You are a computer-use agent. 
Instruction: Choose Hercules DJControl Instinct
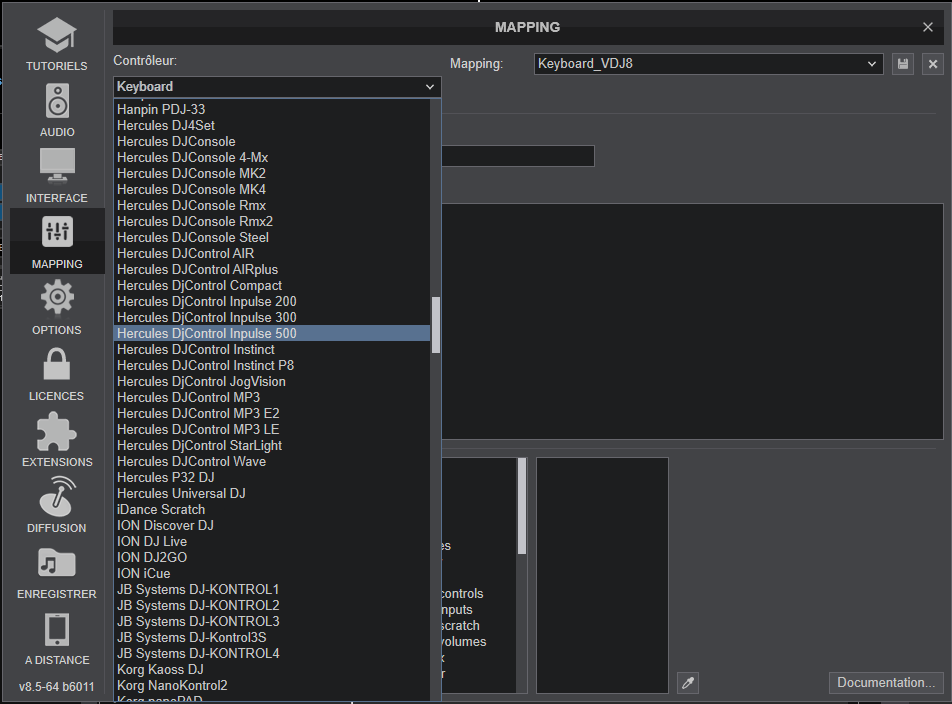272,349
